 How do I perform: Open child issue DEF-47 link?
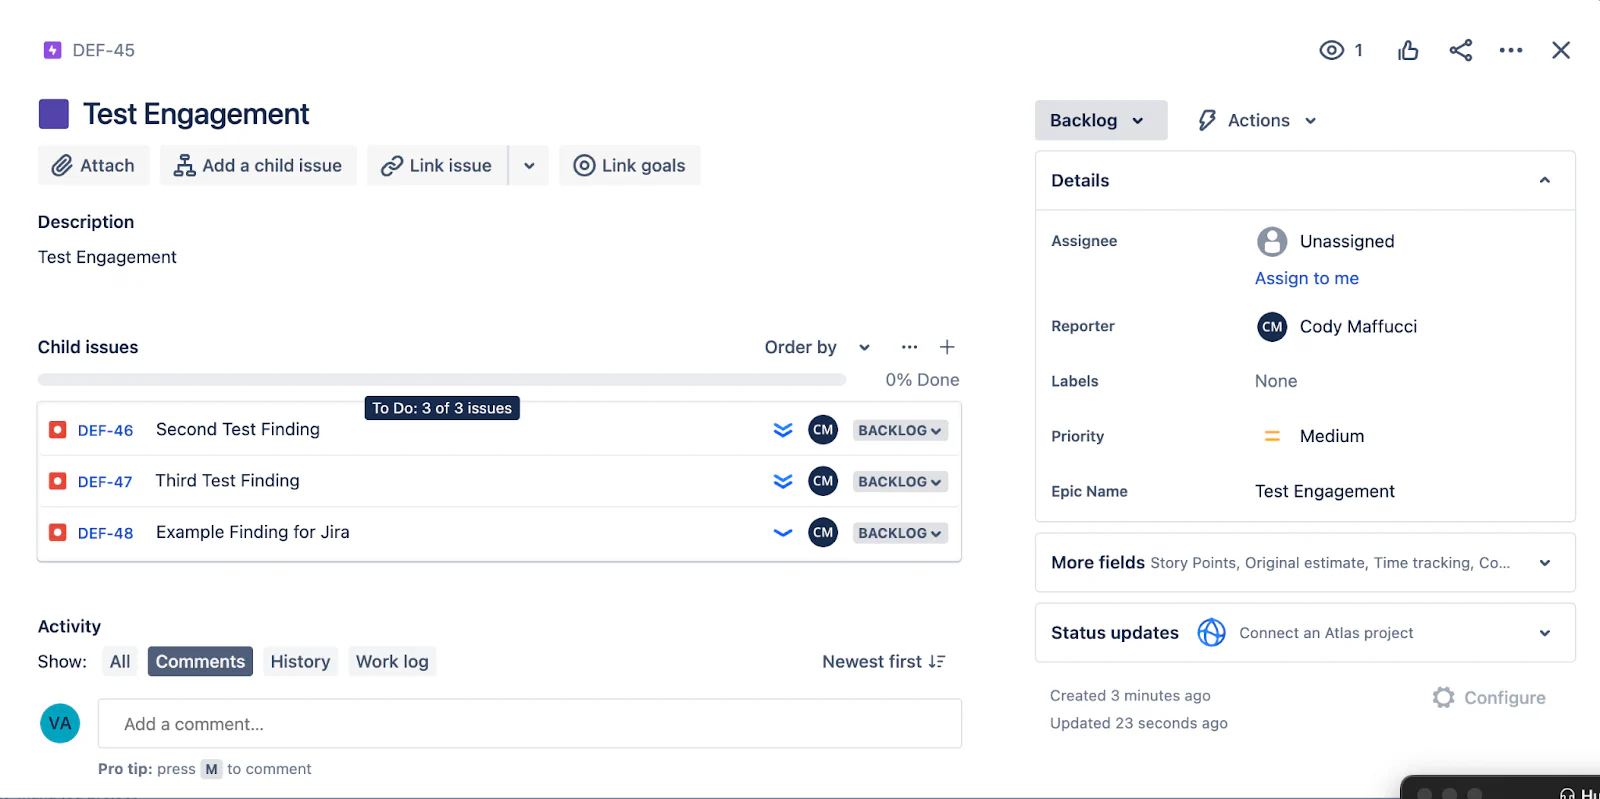[x=105, y=482]
